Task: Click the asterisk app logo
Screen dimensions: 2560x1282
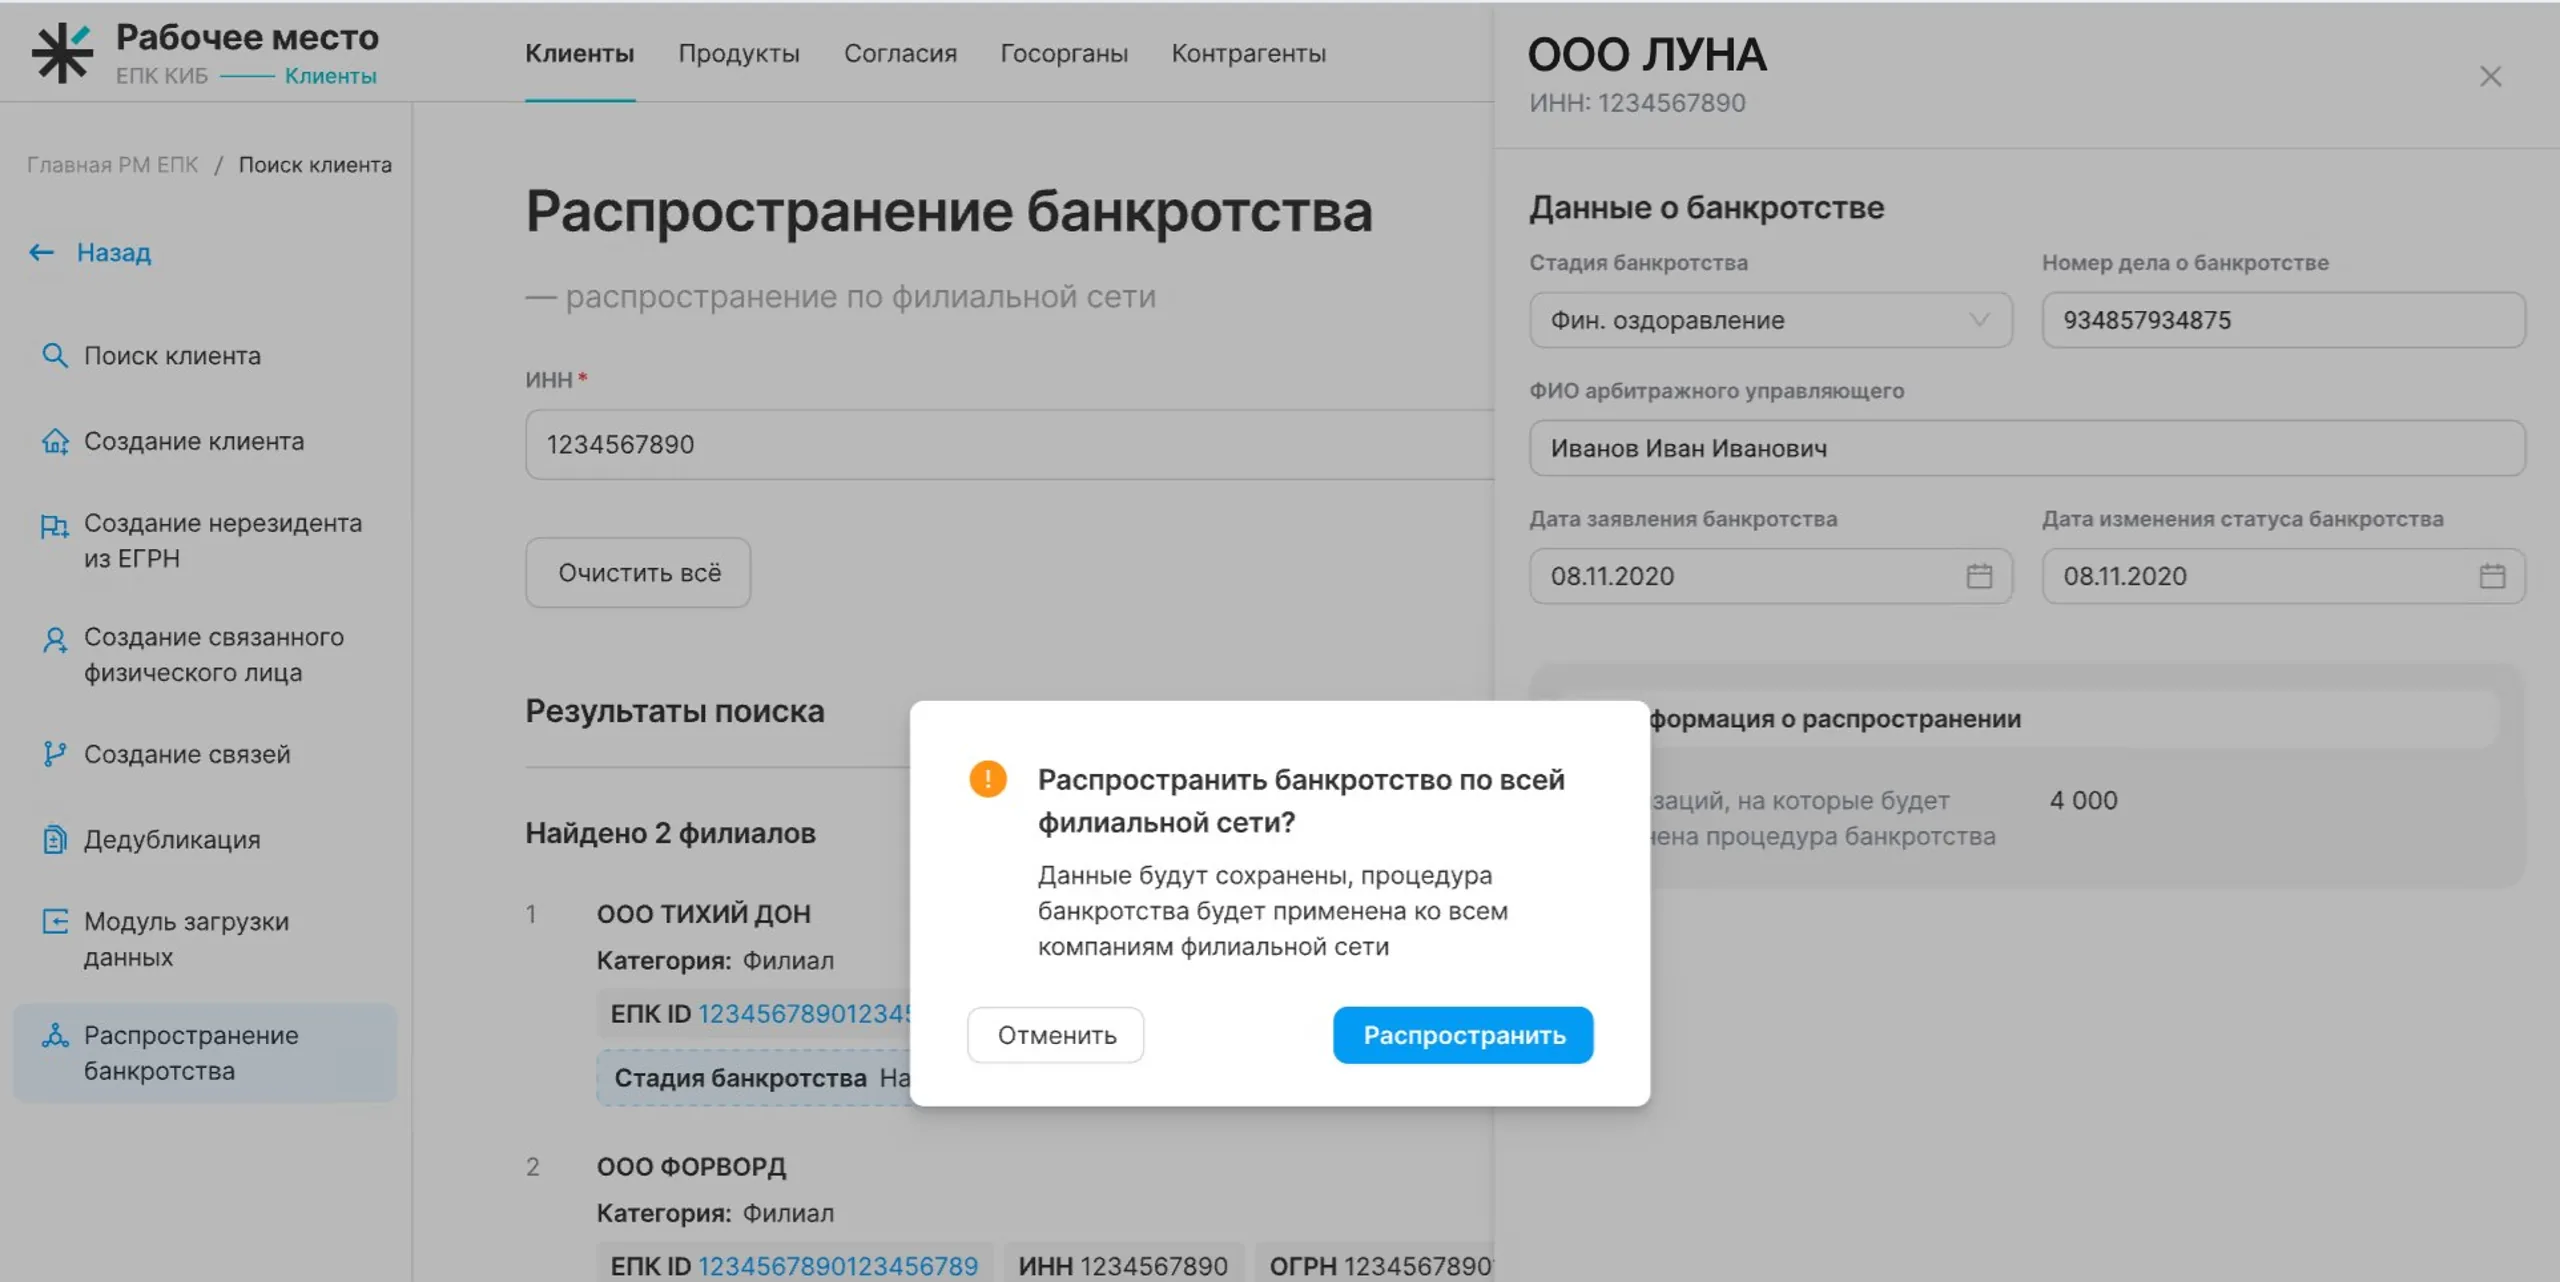Action: pyautogui.click(x=61, y=53)
